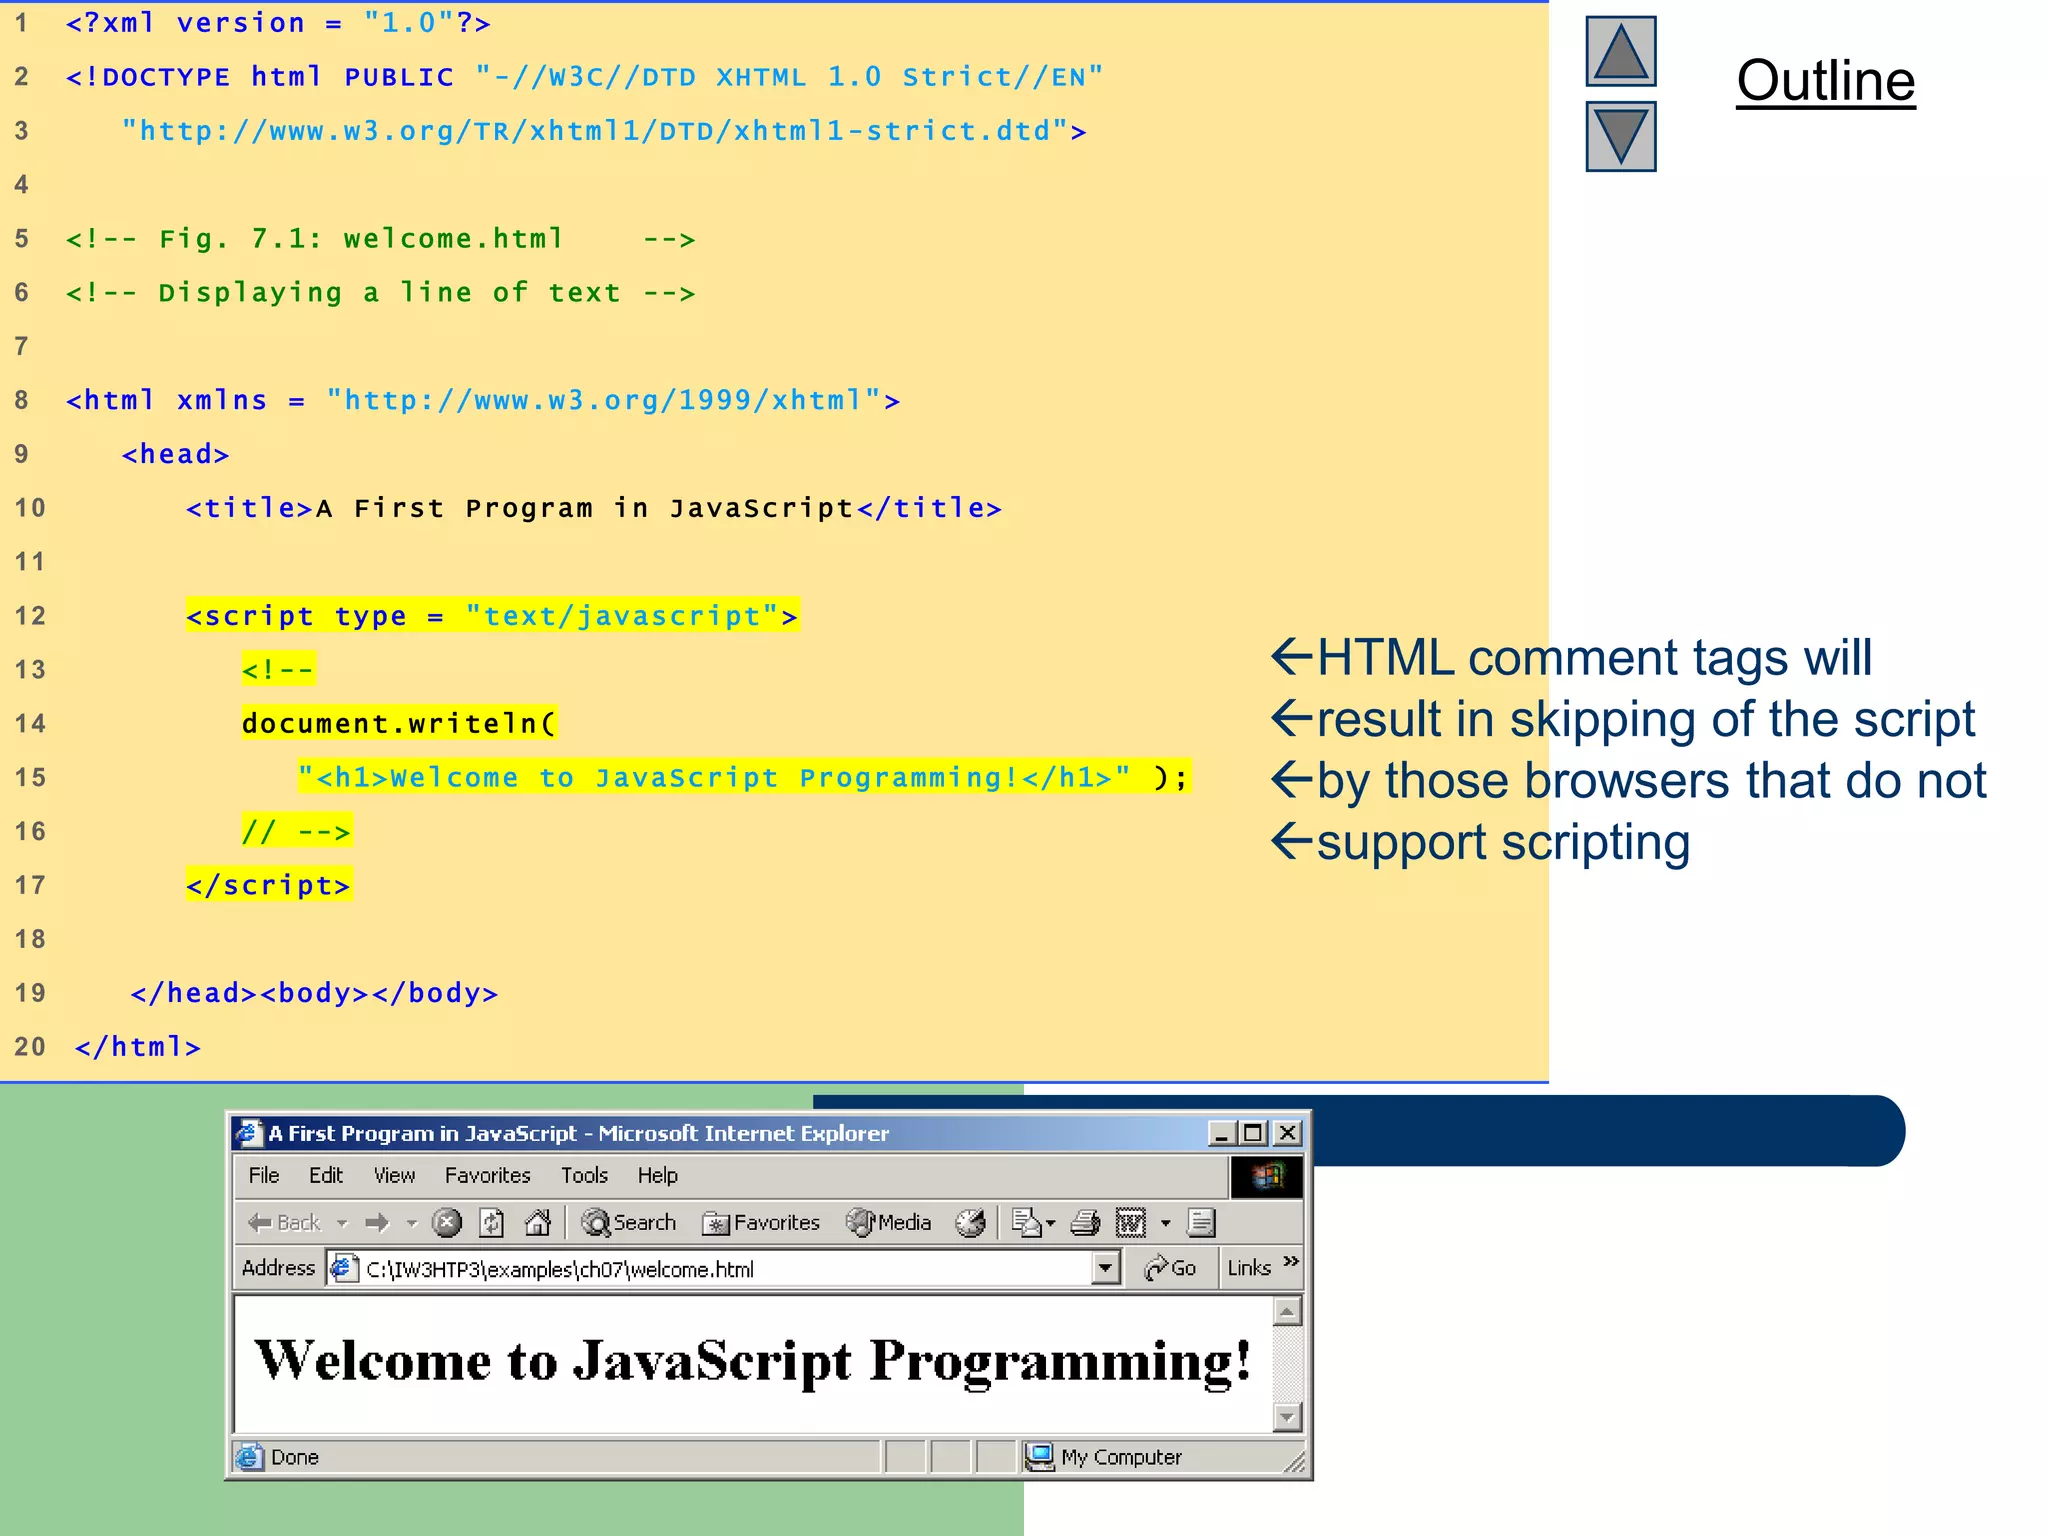The image size is (2048, 1536).
Task: Click the '<html xmlns' code line
Action: click(483, 400)
